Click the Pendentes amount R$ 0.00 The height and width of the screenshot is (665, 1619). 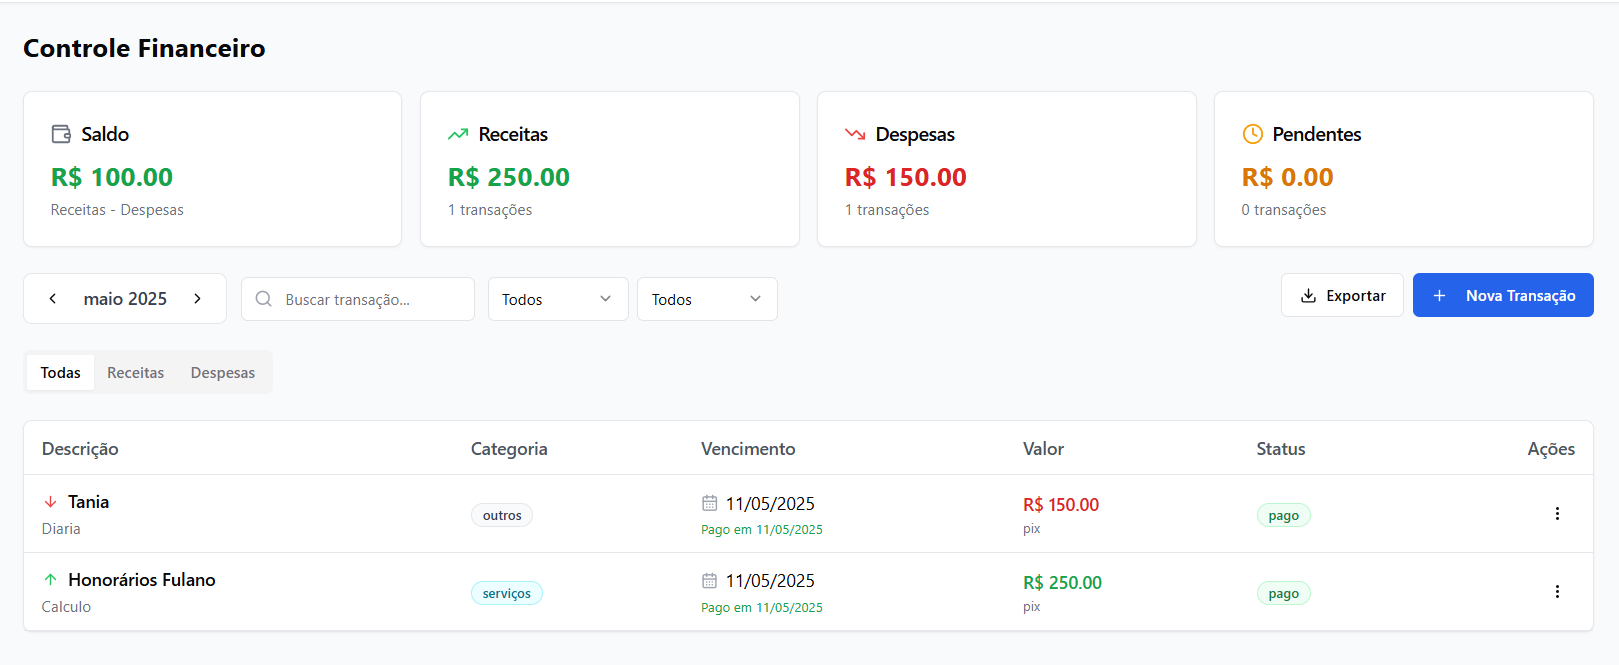point(1288,177)
